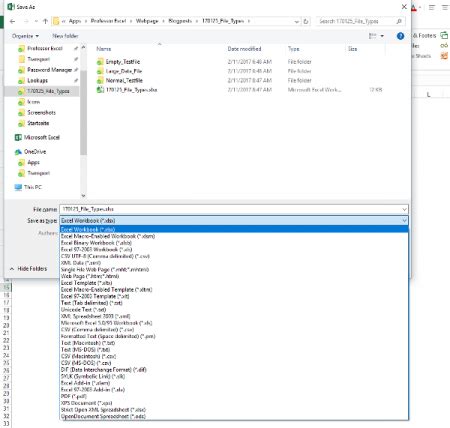450x428 pixels.
Task: Sort by Size column header
Action: pyautogui.click(x=352, y=49)
